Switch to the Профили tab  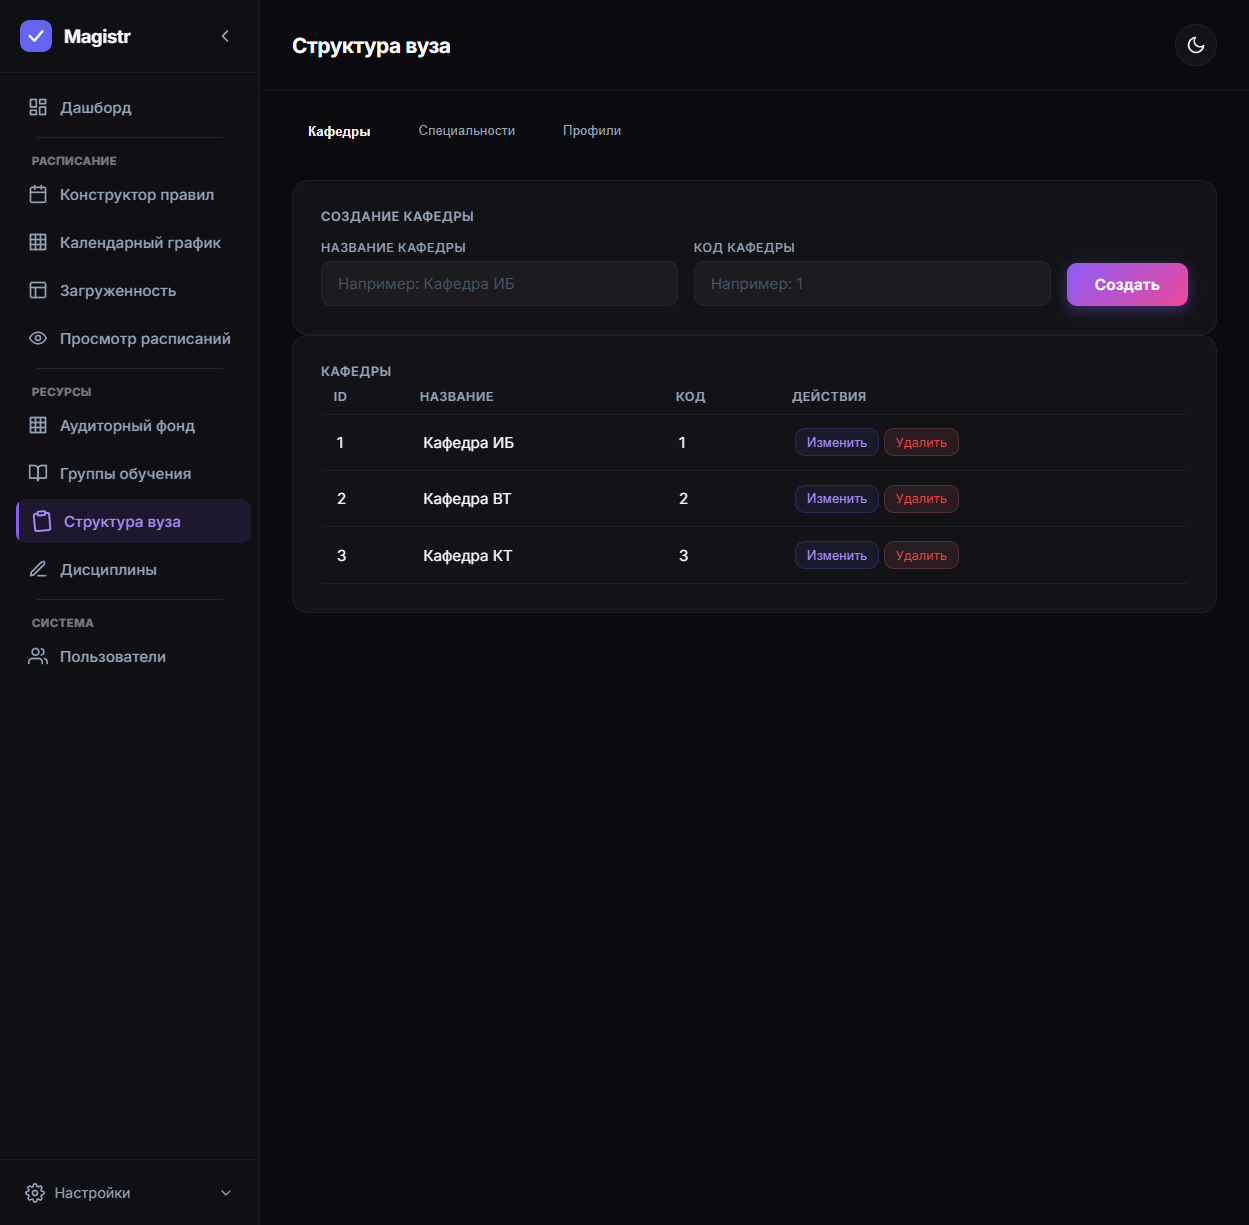click(x=592, y=131)
